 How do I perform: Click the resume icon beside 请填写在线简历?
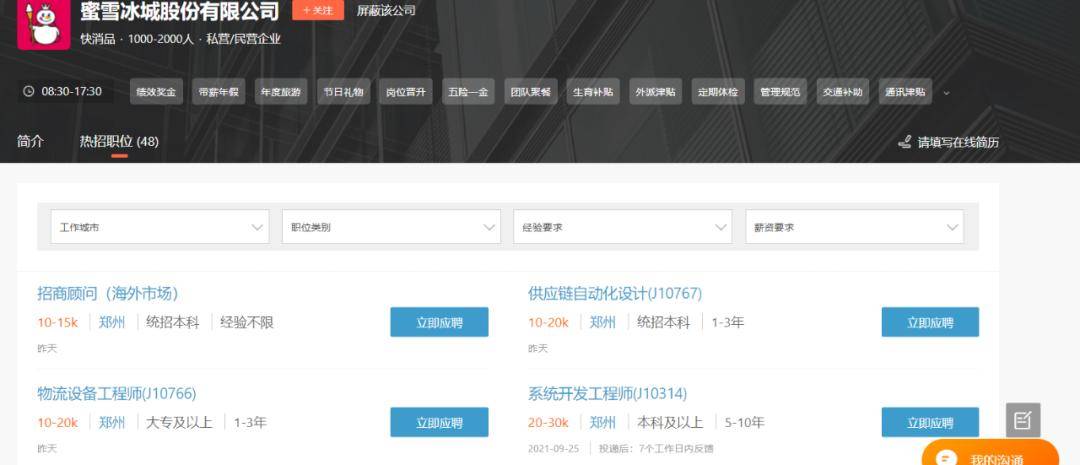click(x=905, y=143)
